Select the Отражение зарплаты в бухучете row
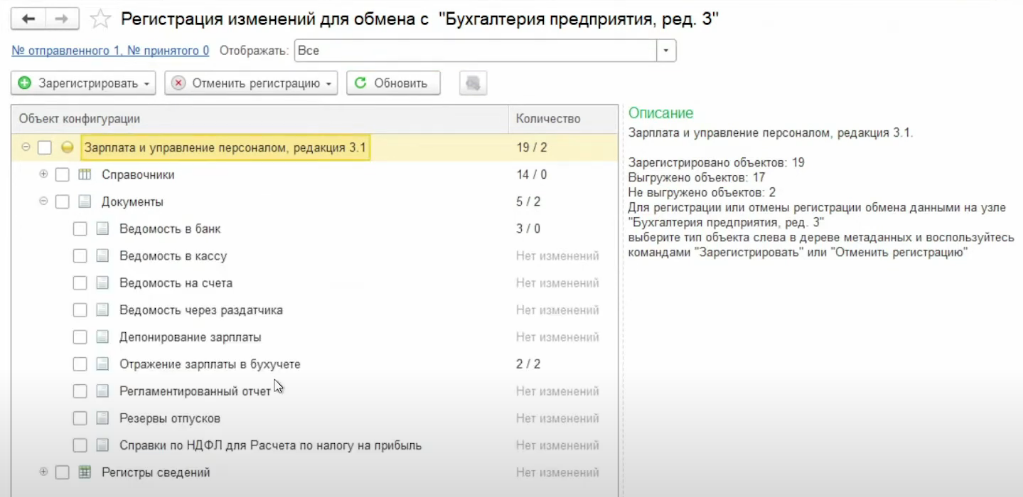Viewport: 1023px width, 497px height. 314,365
